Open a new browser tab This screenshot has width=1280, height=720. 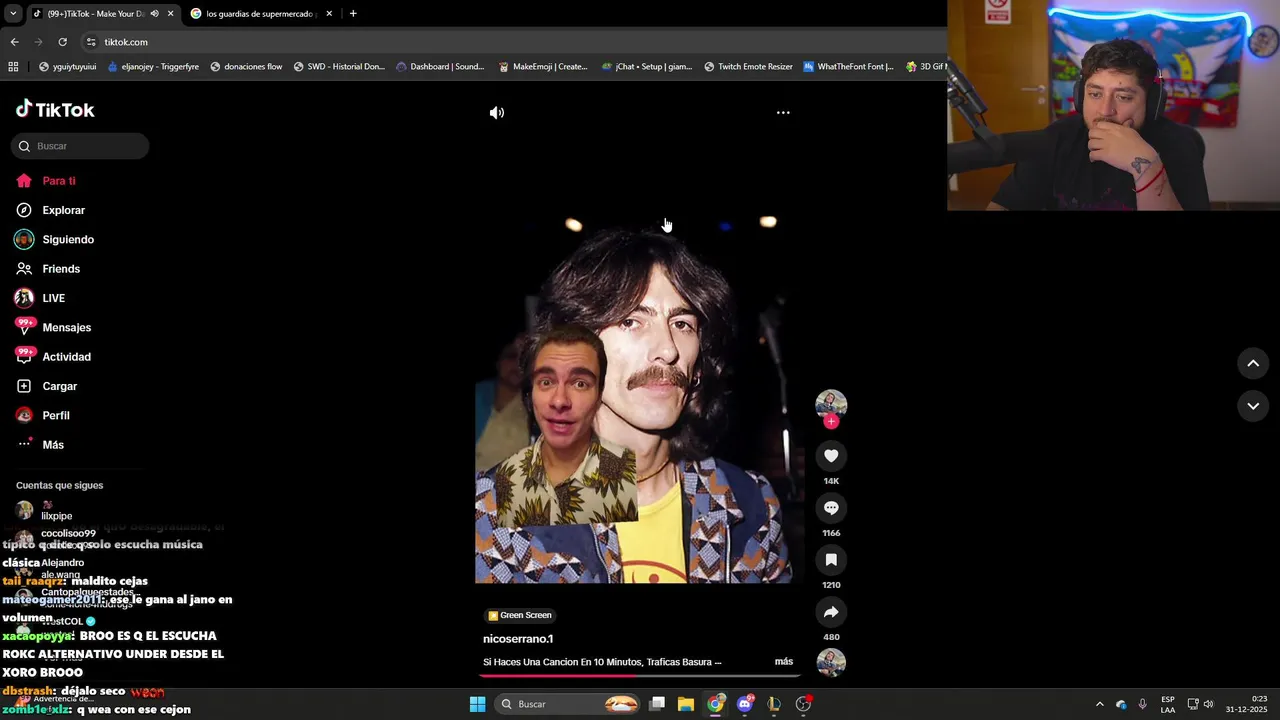353,14
